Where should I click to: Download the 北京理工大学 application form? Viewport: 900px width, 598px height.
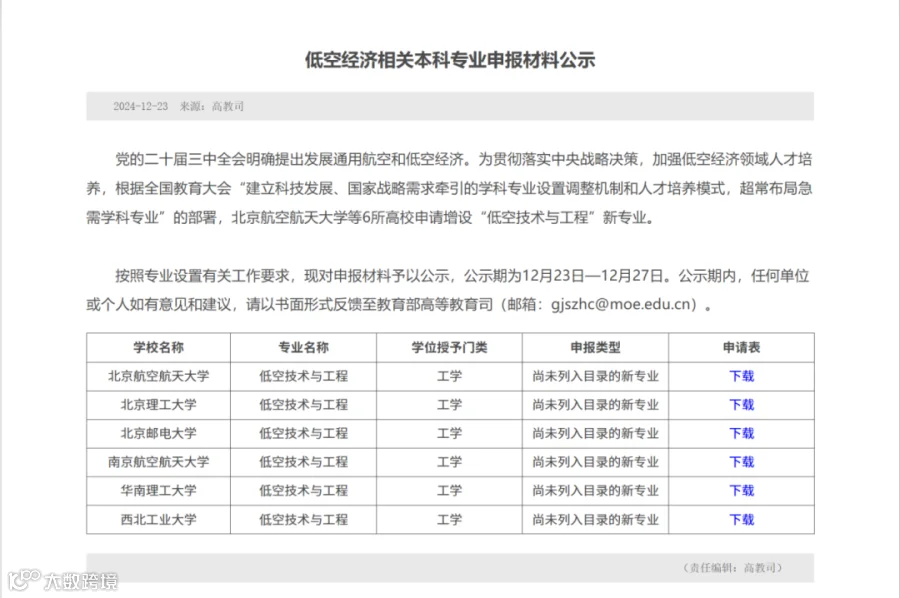[x=741, y=405]
